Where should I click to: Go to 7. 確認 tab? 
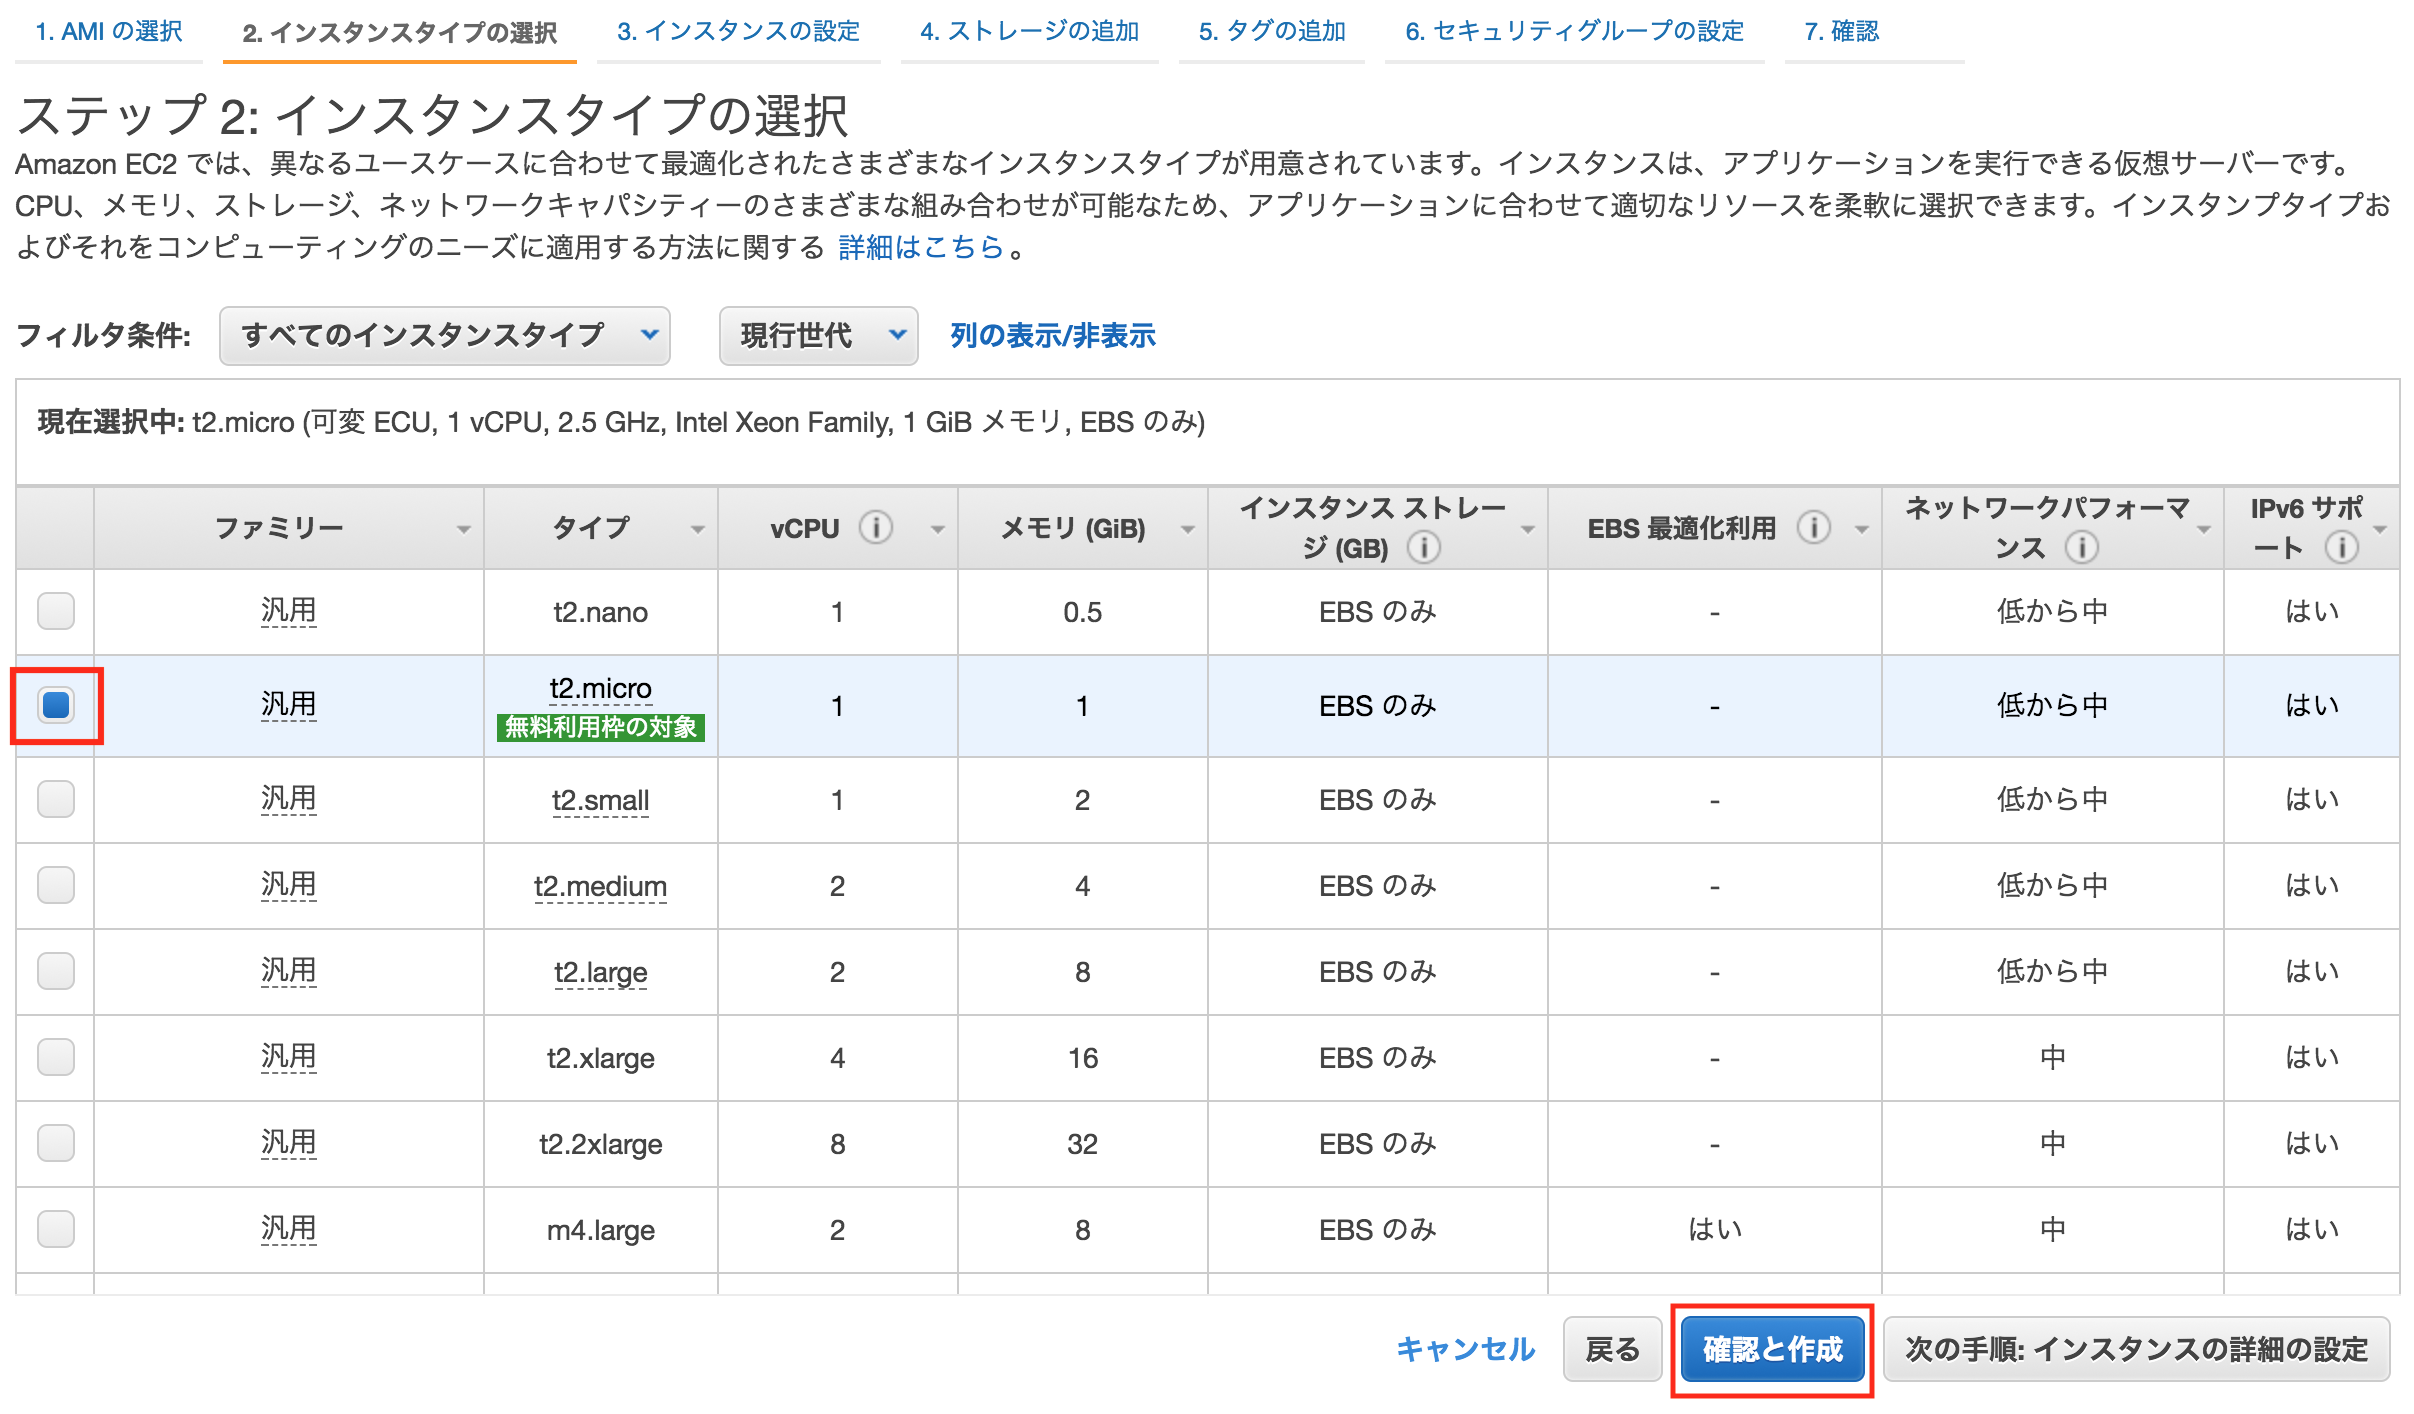click(x=1842, y=32)
